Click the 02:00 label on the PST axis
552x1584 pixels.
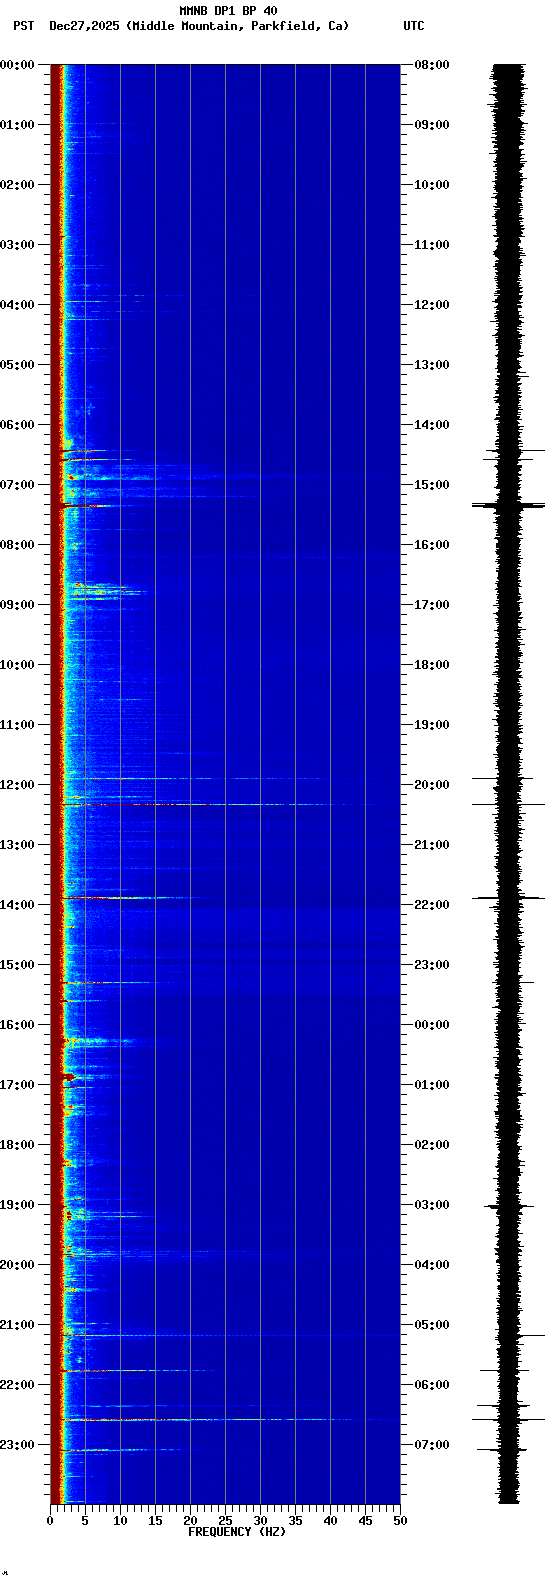point(17,185)
